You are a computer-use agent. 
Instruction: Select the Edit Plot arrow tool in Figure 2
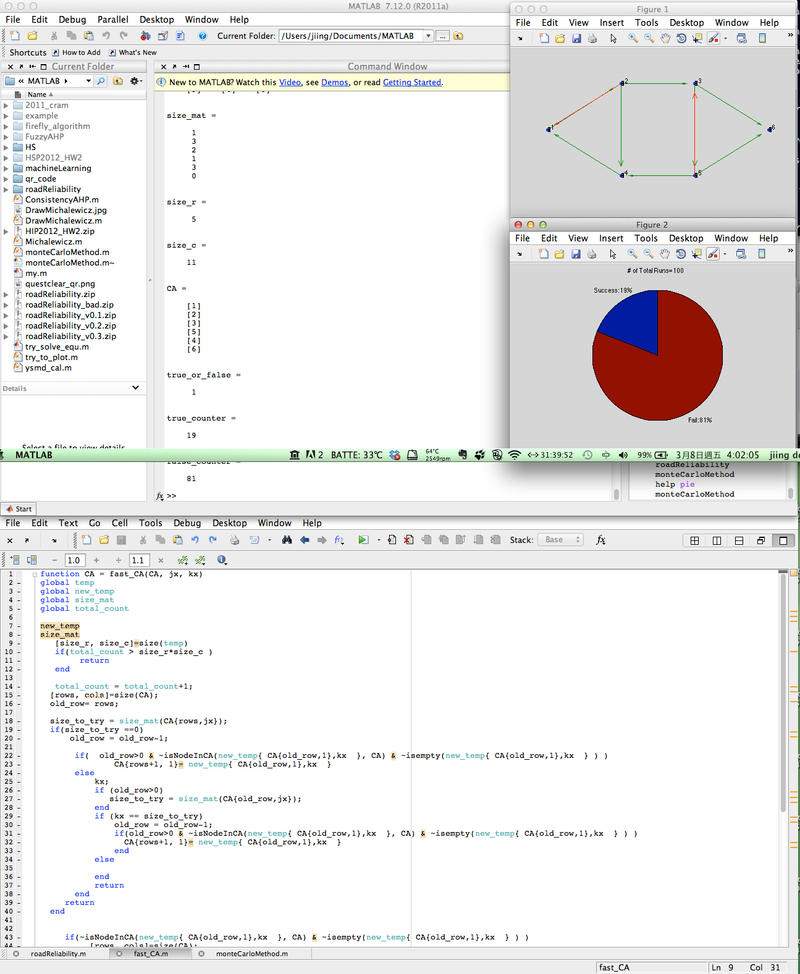coord(612,254)
